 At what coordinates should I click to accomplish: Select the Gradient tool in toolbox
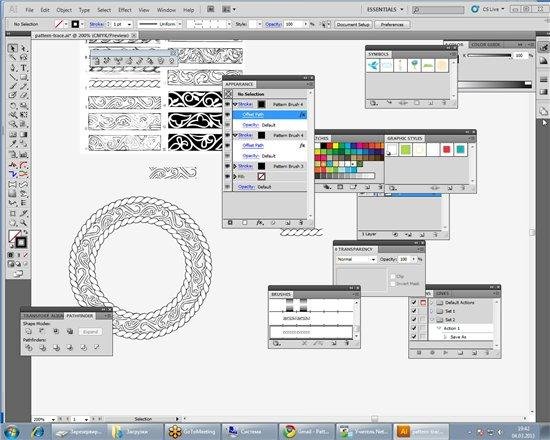pos(24,134)
